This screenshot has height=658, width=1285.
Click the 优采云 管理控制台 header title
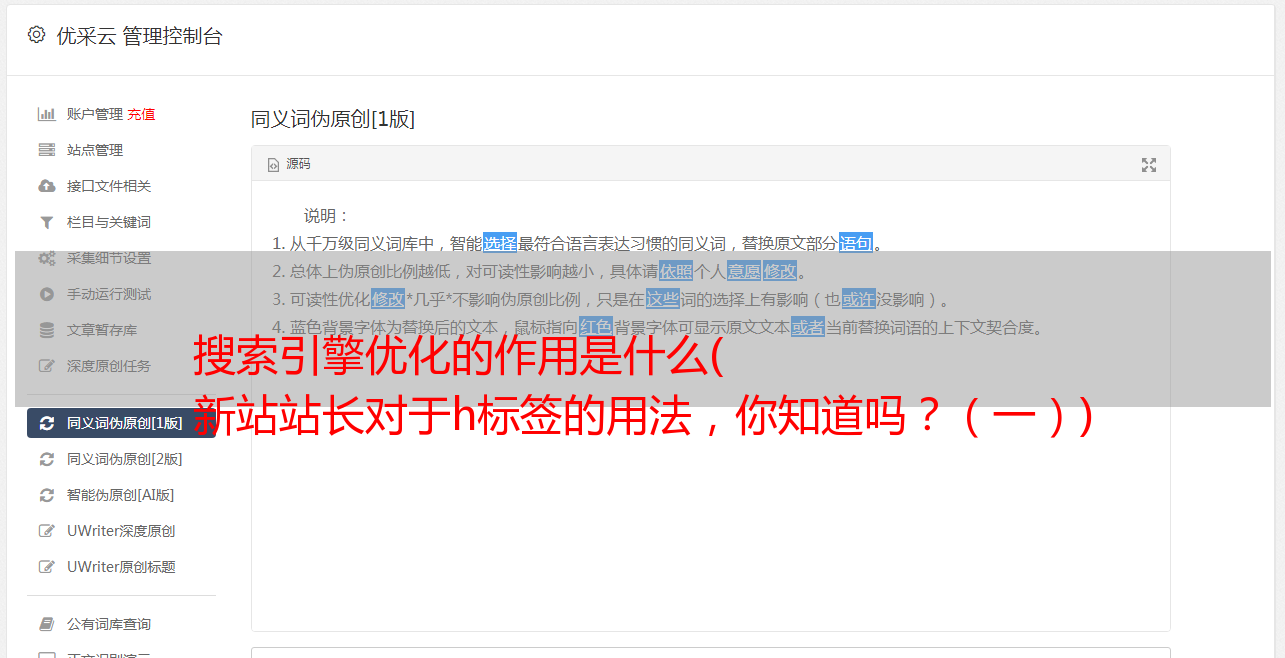click(x=139, y=36)
